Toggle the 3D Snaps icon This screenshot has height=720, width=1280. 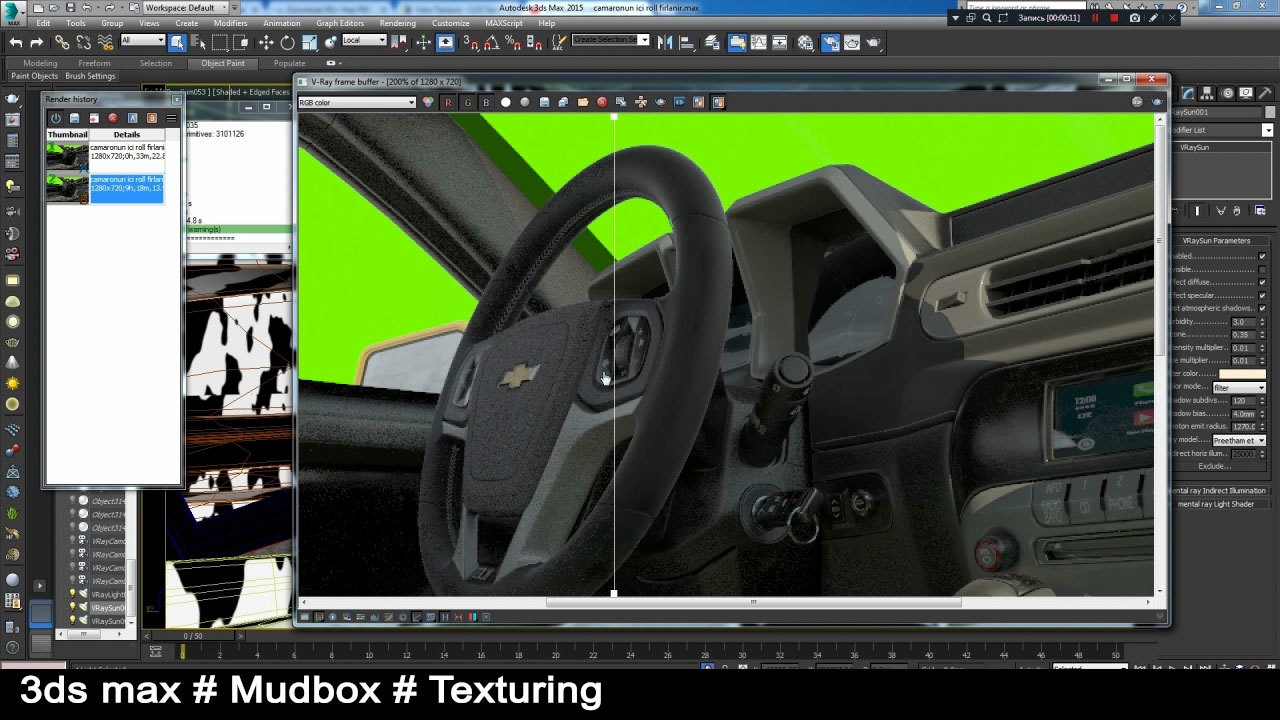click(x=471, y=42)
